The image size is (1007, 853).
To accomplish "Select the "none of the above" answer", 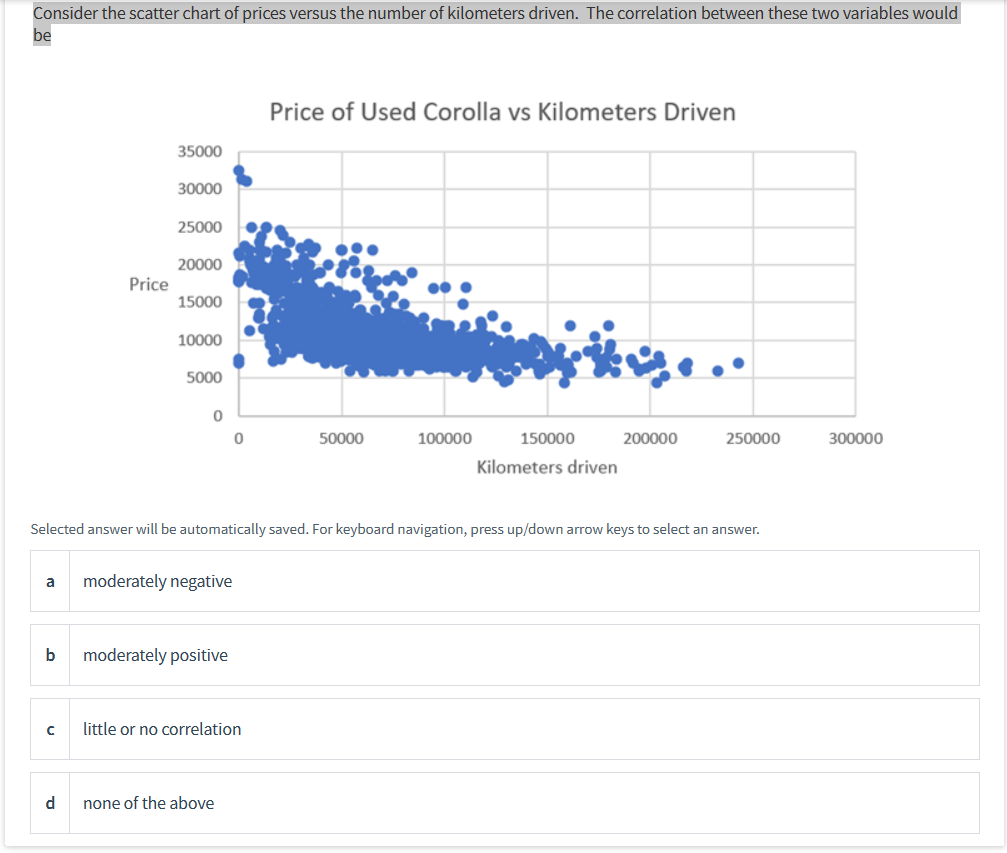I will click(x=148, y=803).
